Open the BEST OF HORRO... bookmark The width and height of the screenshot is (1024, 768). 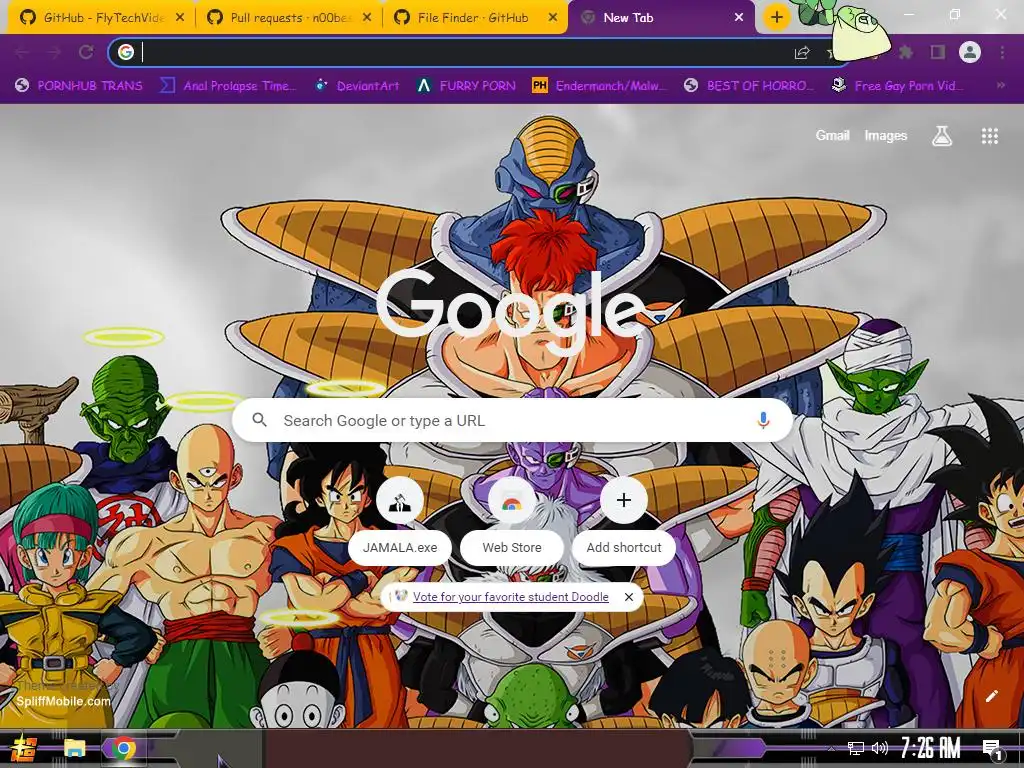point(749,86)
